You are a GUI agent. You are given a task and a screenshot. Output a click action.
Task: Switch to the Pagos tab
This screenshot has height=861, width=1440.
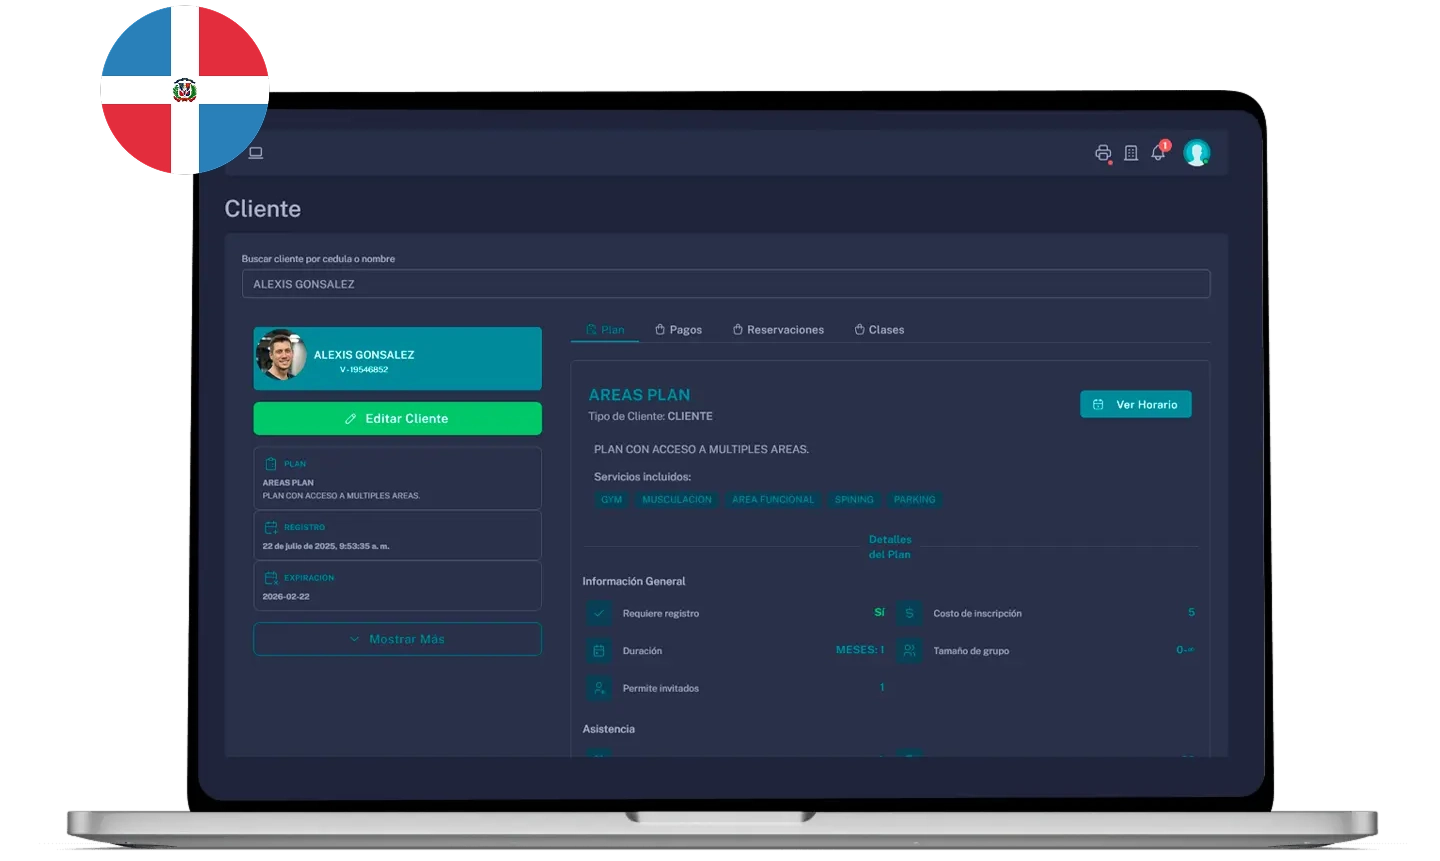point(678,330)
